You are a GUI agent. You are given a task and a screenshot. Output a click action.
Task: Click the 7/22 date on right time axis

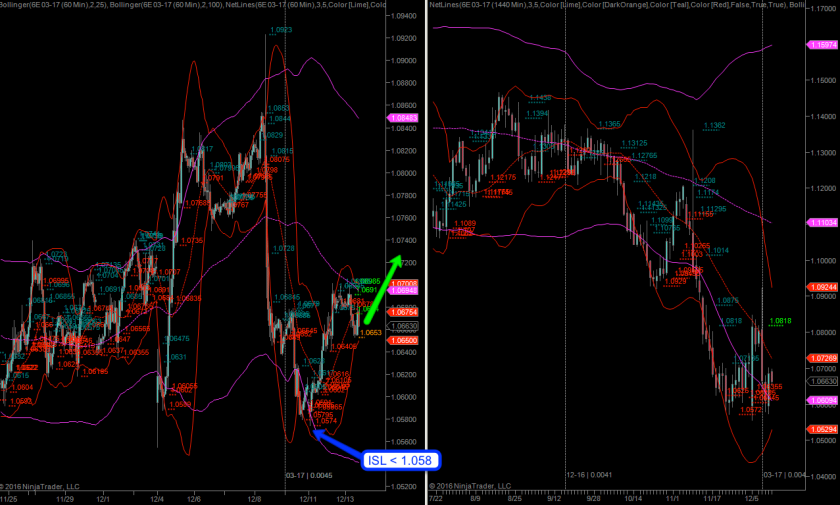(436, 499)
